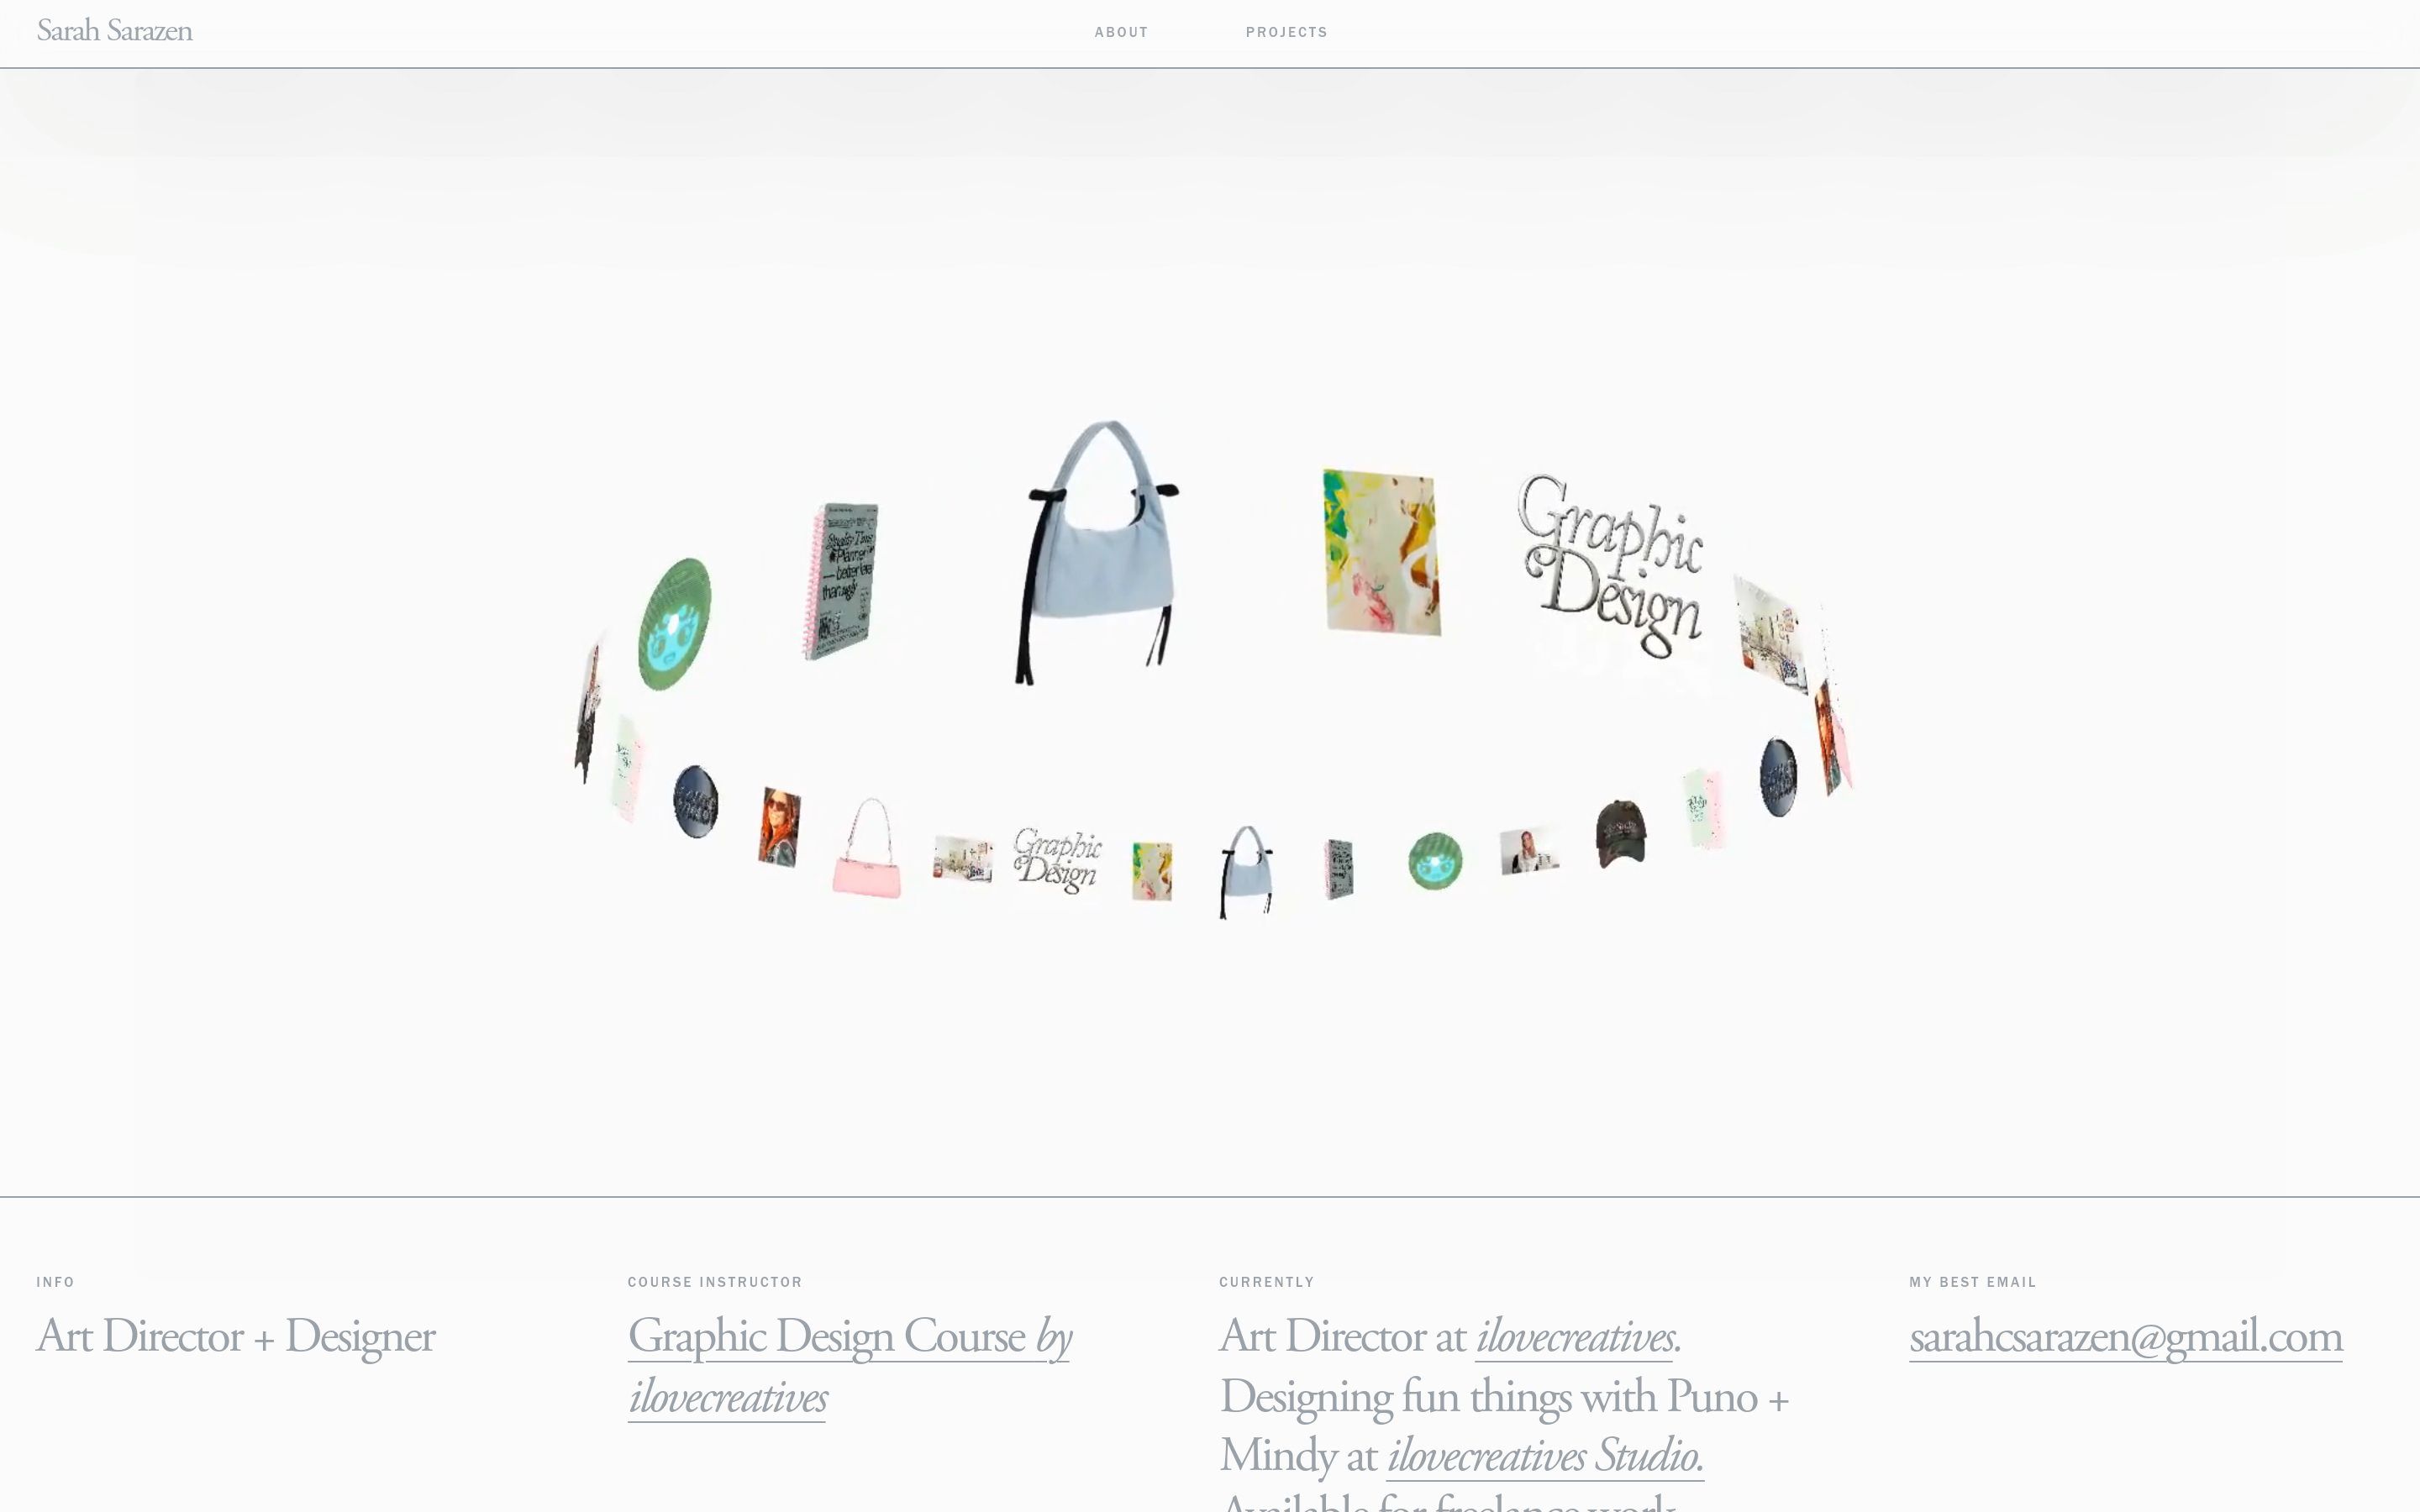Select the large blue handbag in carousel
Screen dimensions: 2420x1512
pos(1098,552)
